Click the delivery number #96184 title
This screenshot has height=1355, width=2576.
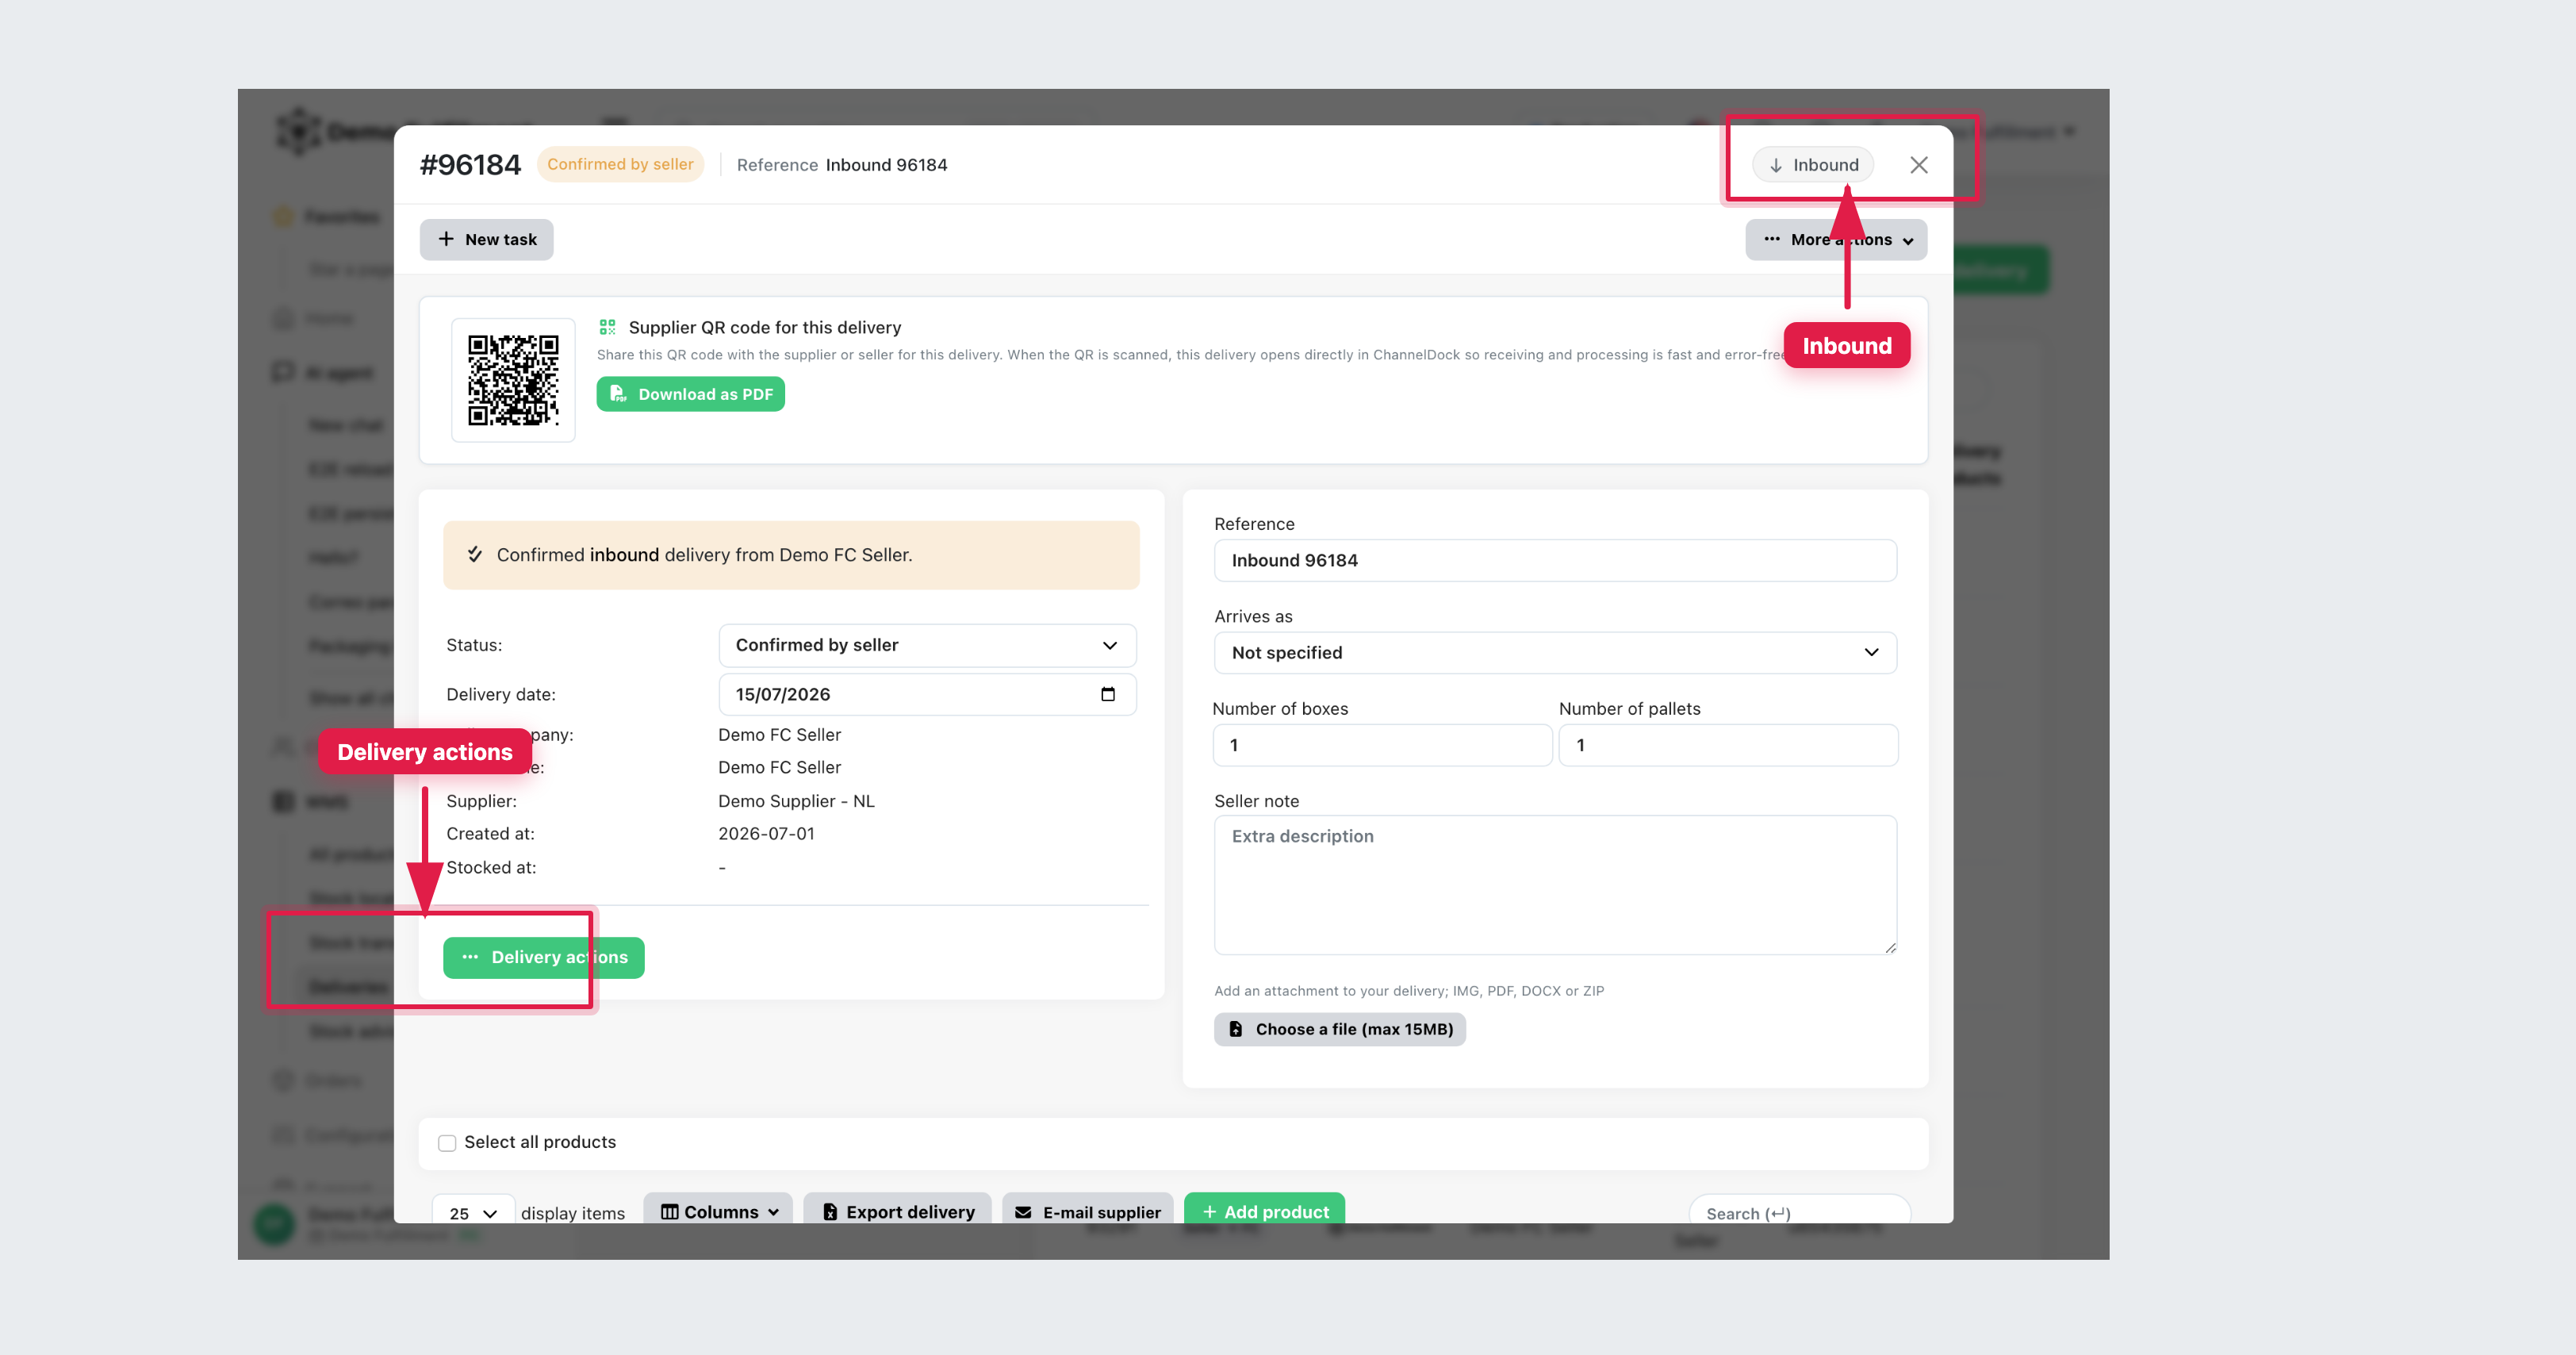click(470, 165)
